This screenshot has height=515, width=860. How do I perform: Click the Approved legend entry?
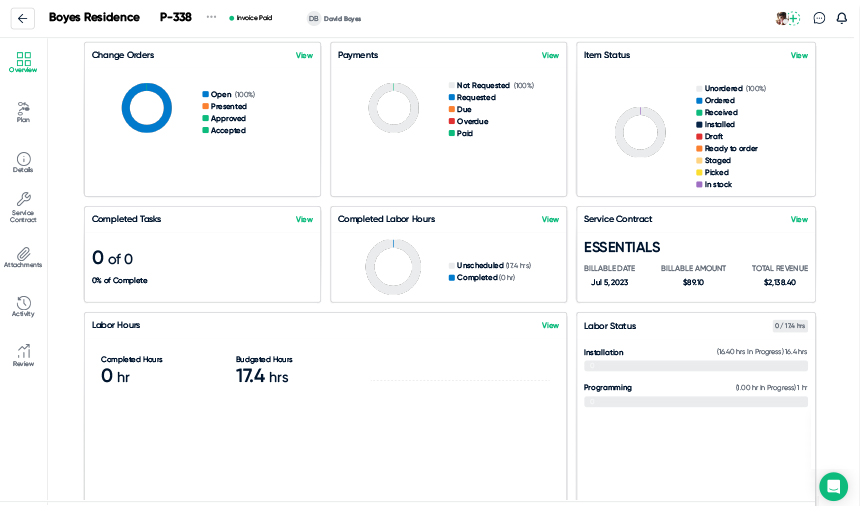pos(224,118)
